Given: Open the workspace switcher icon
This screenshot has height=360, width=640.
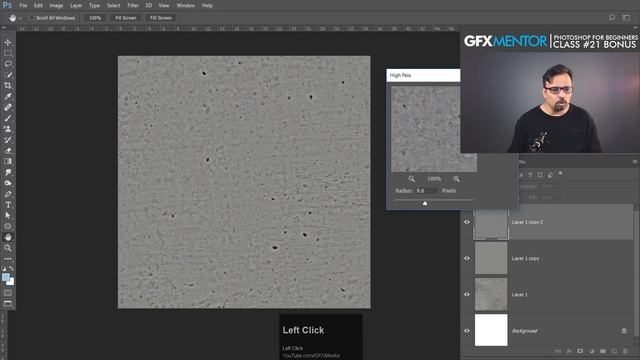Looking at the screenshot, I should (x=626, y=18).
